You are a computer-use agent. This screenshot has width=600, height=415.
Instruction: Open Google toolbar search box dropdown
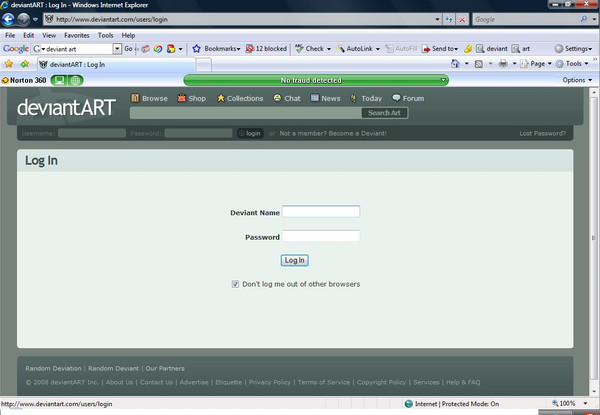pyautogui.click(x=117, y=49)
